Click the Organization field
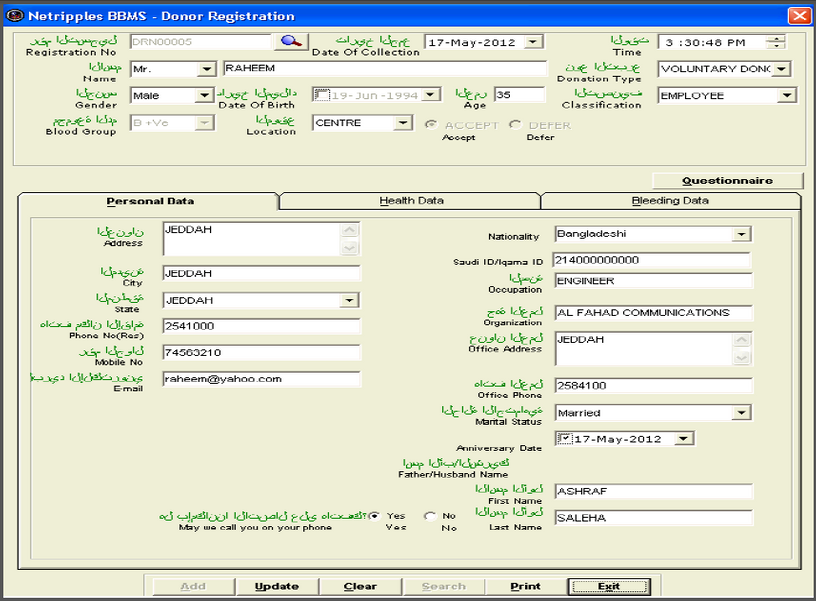The height and width of the screenshot is (601, 816). (654, 312)
